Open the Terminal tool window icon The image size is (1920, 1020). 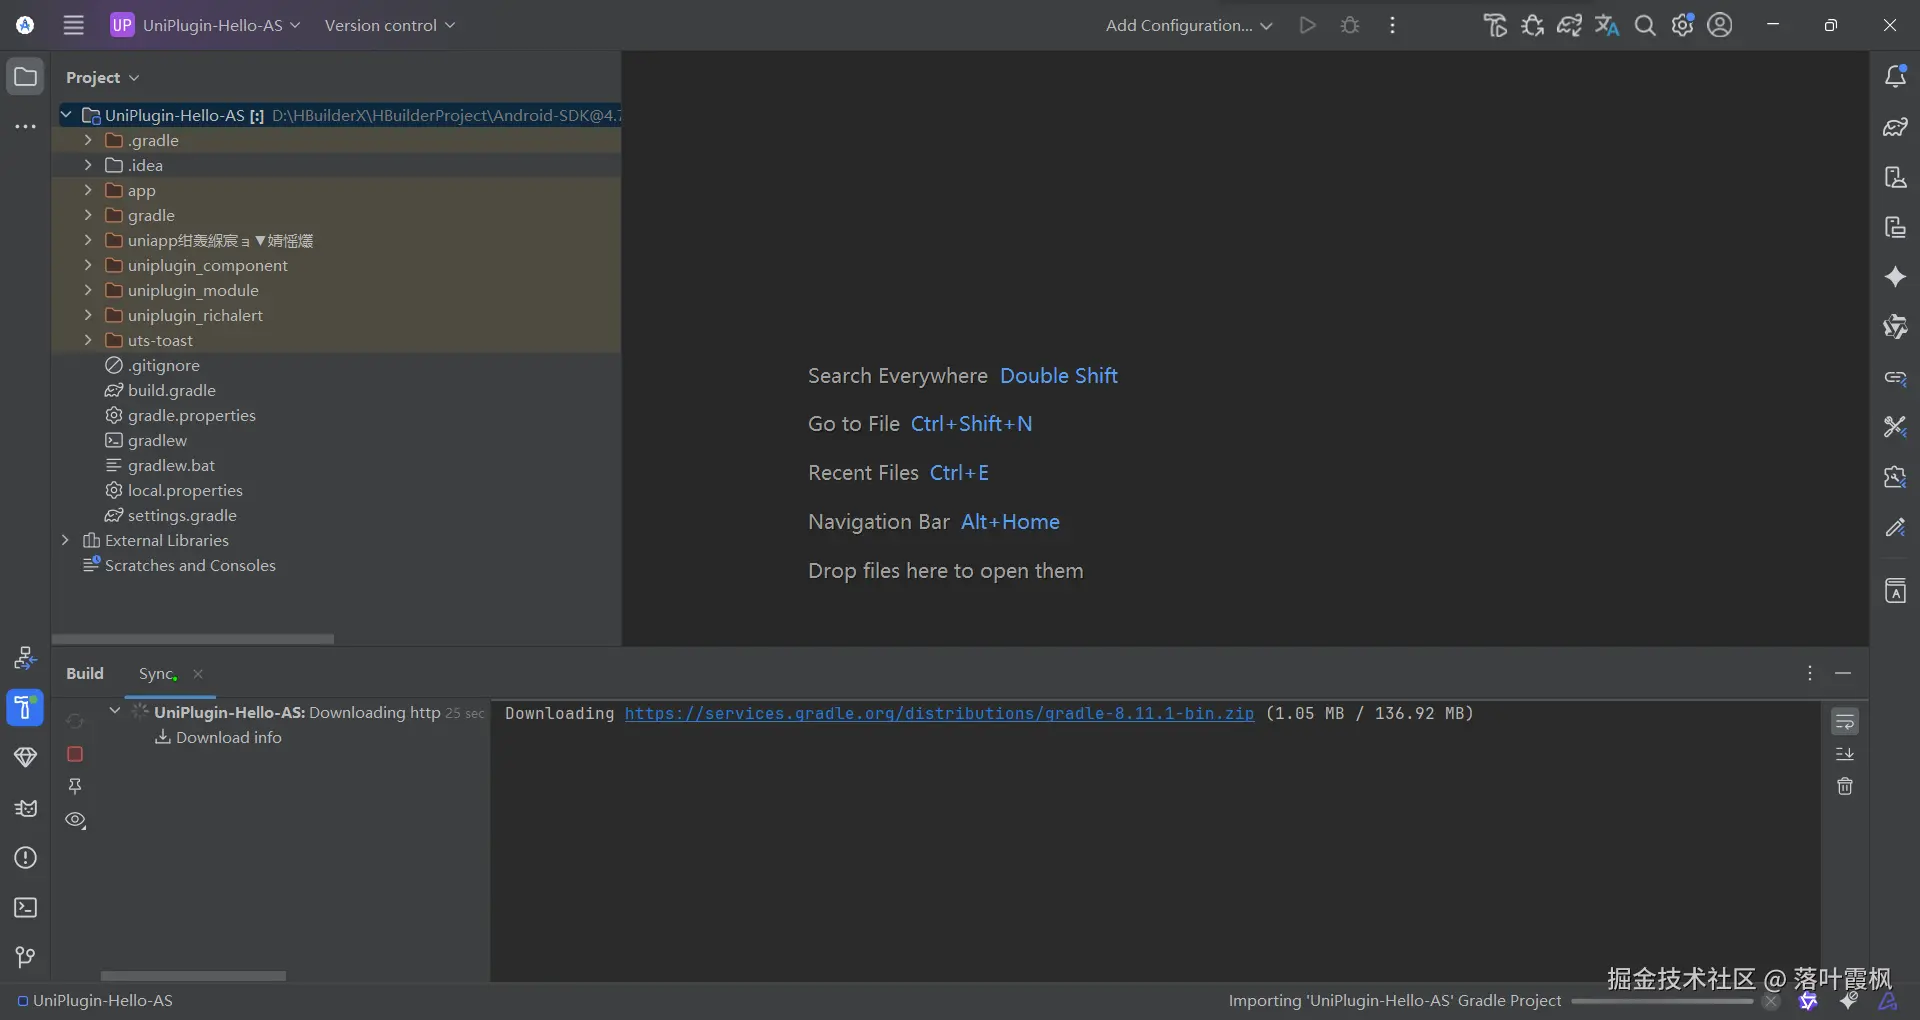tap(25, 908)
